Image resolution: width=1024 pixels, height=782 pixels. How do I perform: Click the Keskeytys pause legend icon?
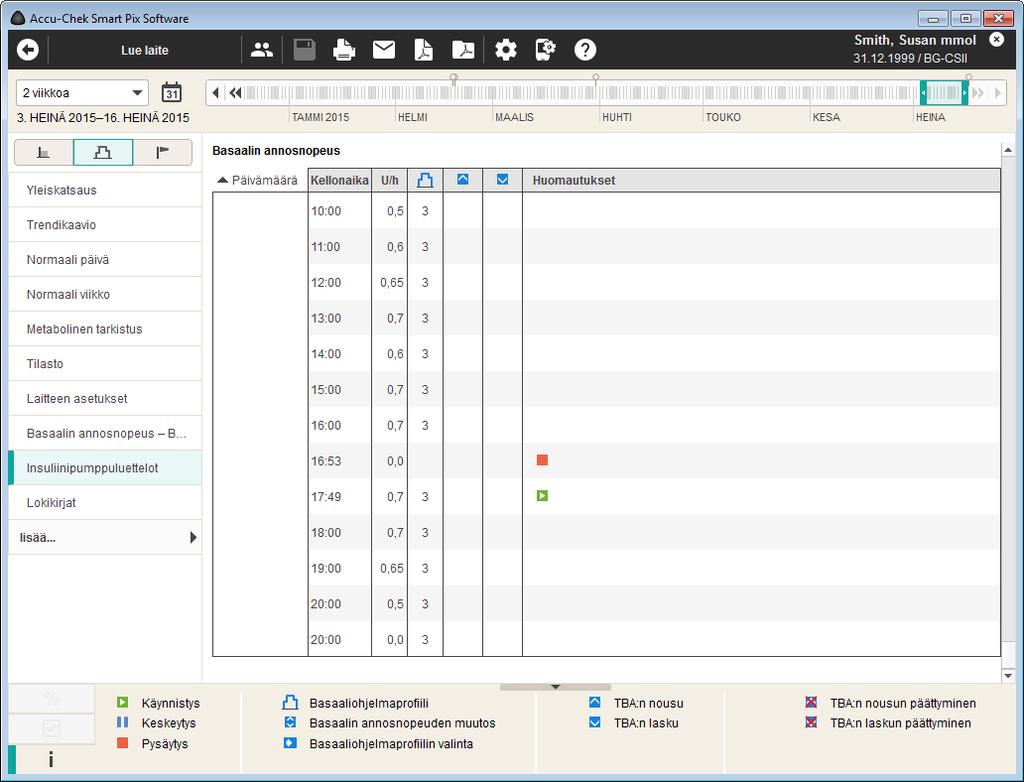[x=122, y=723]
